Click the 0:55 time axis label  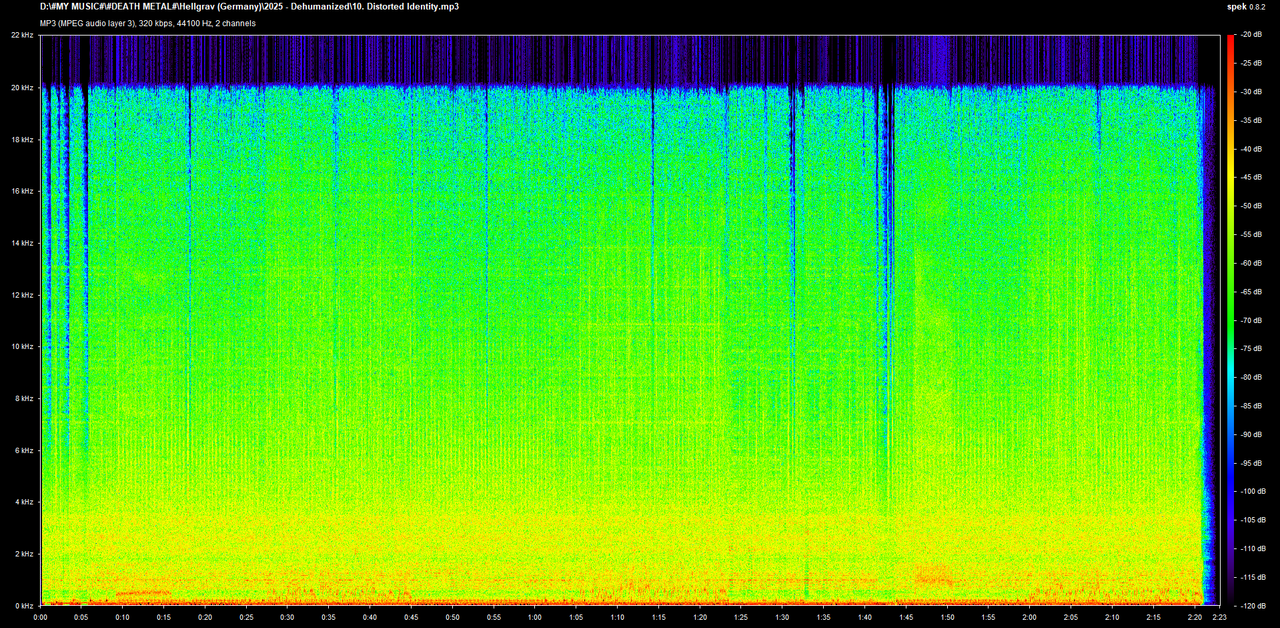pyautogui.click(x=494, y=617)
